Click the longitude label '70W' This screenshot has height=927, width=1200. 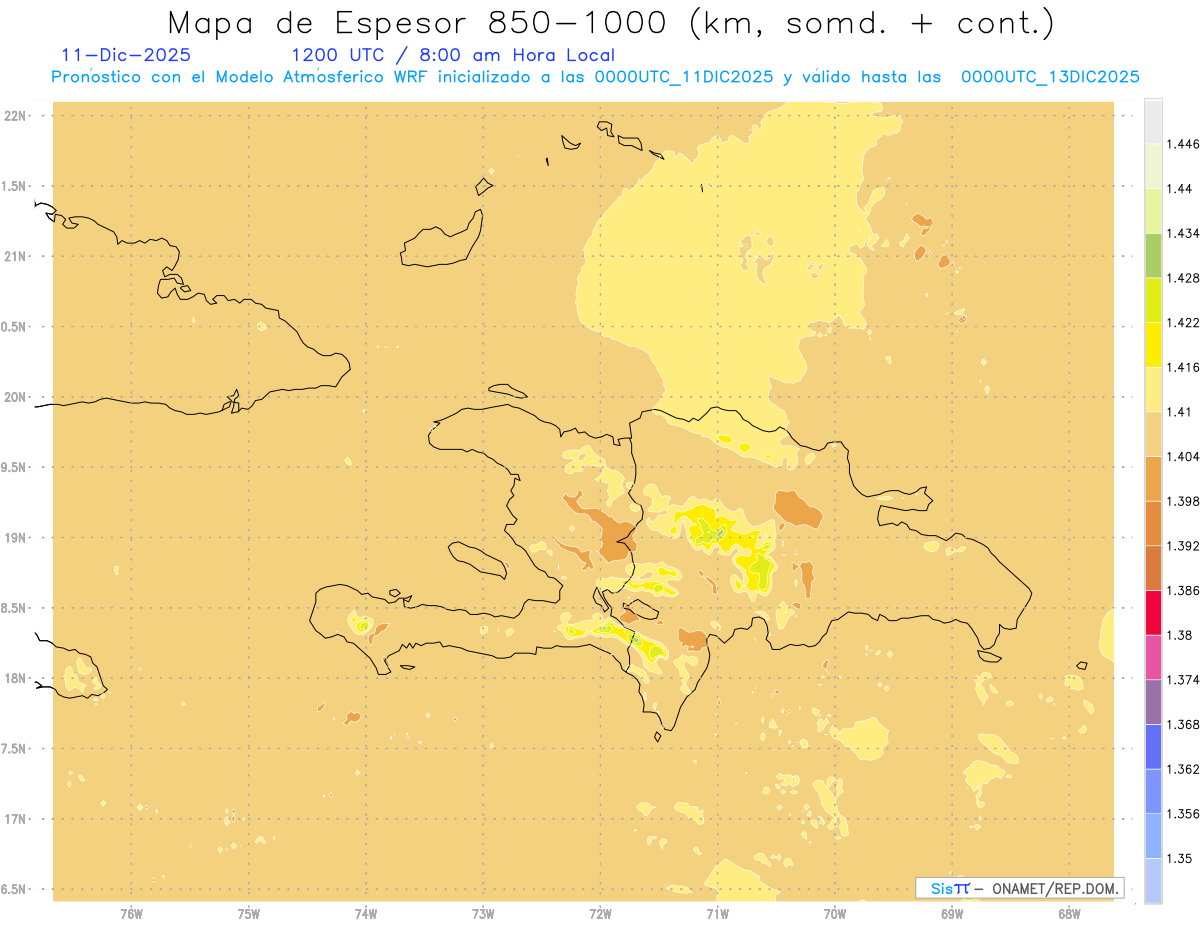835,913
